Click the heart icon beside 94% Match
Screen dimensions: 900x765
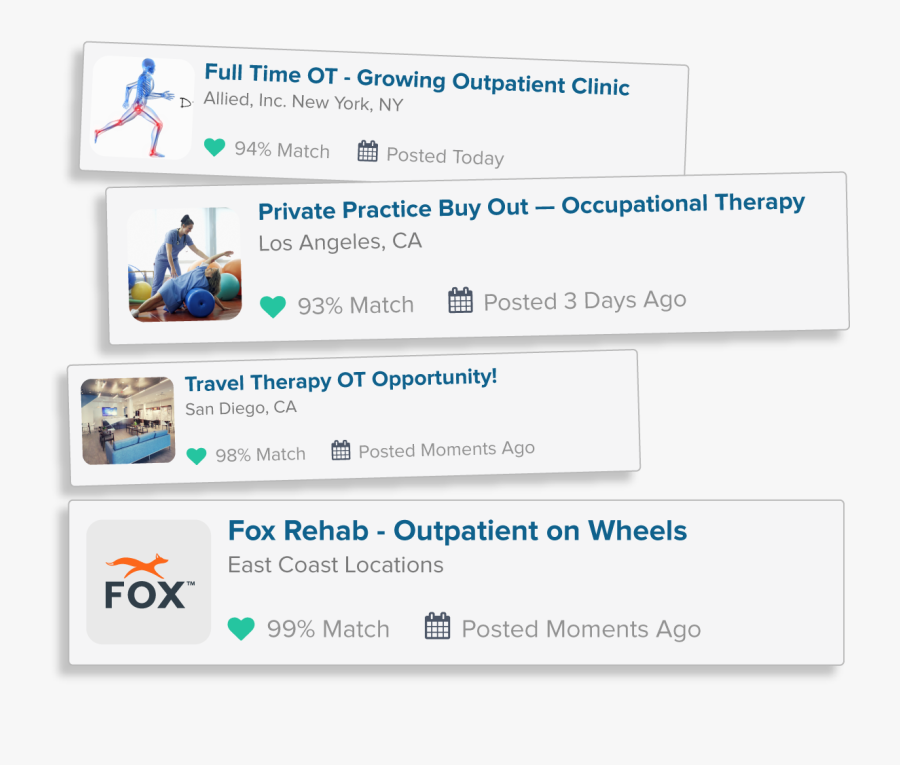pyautogui.click(x=215, y=147)
